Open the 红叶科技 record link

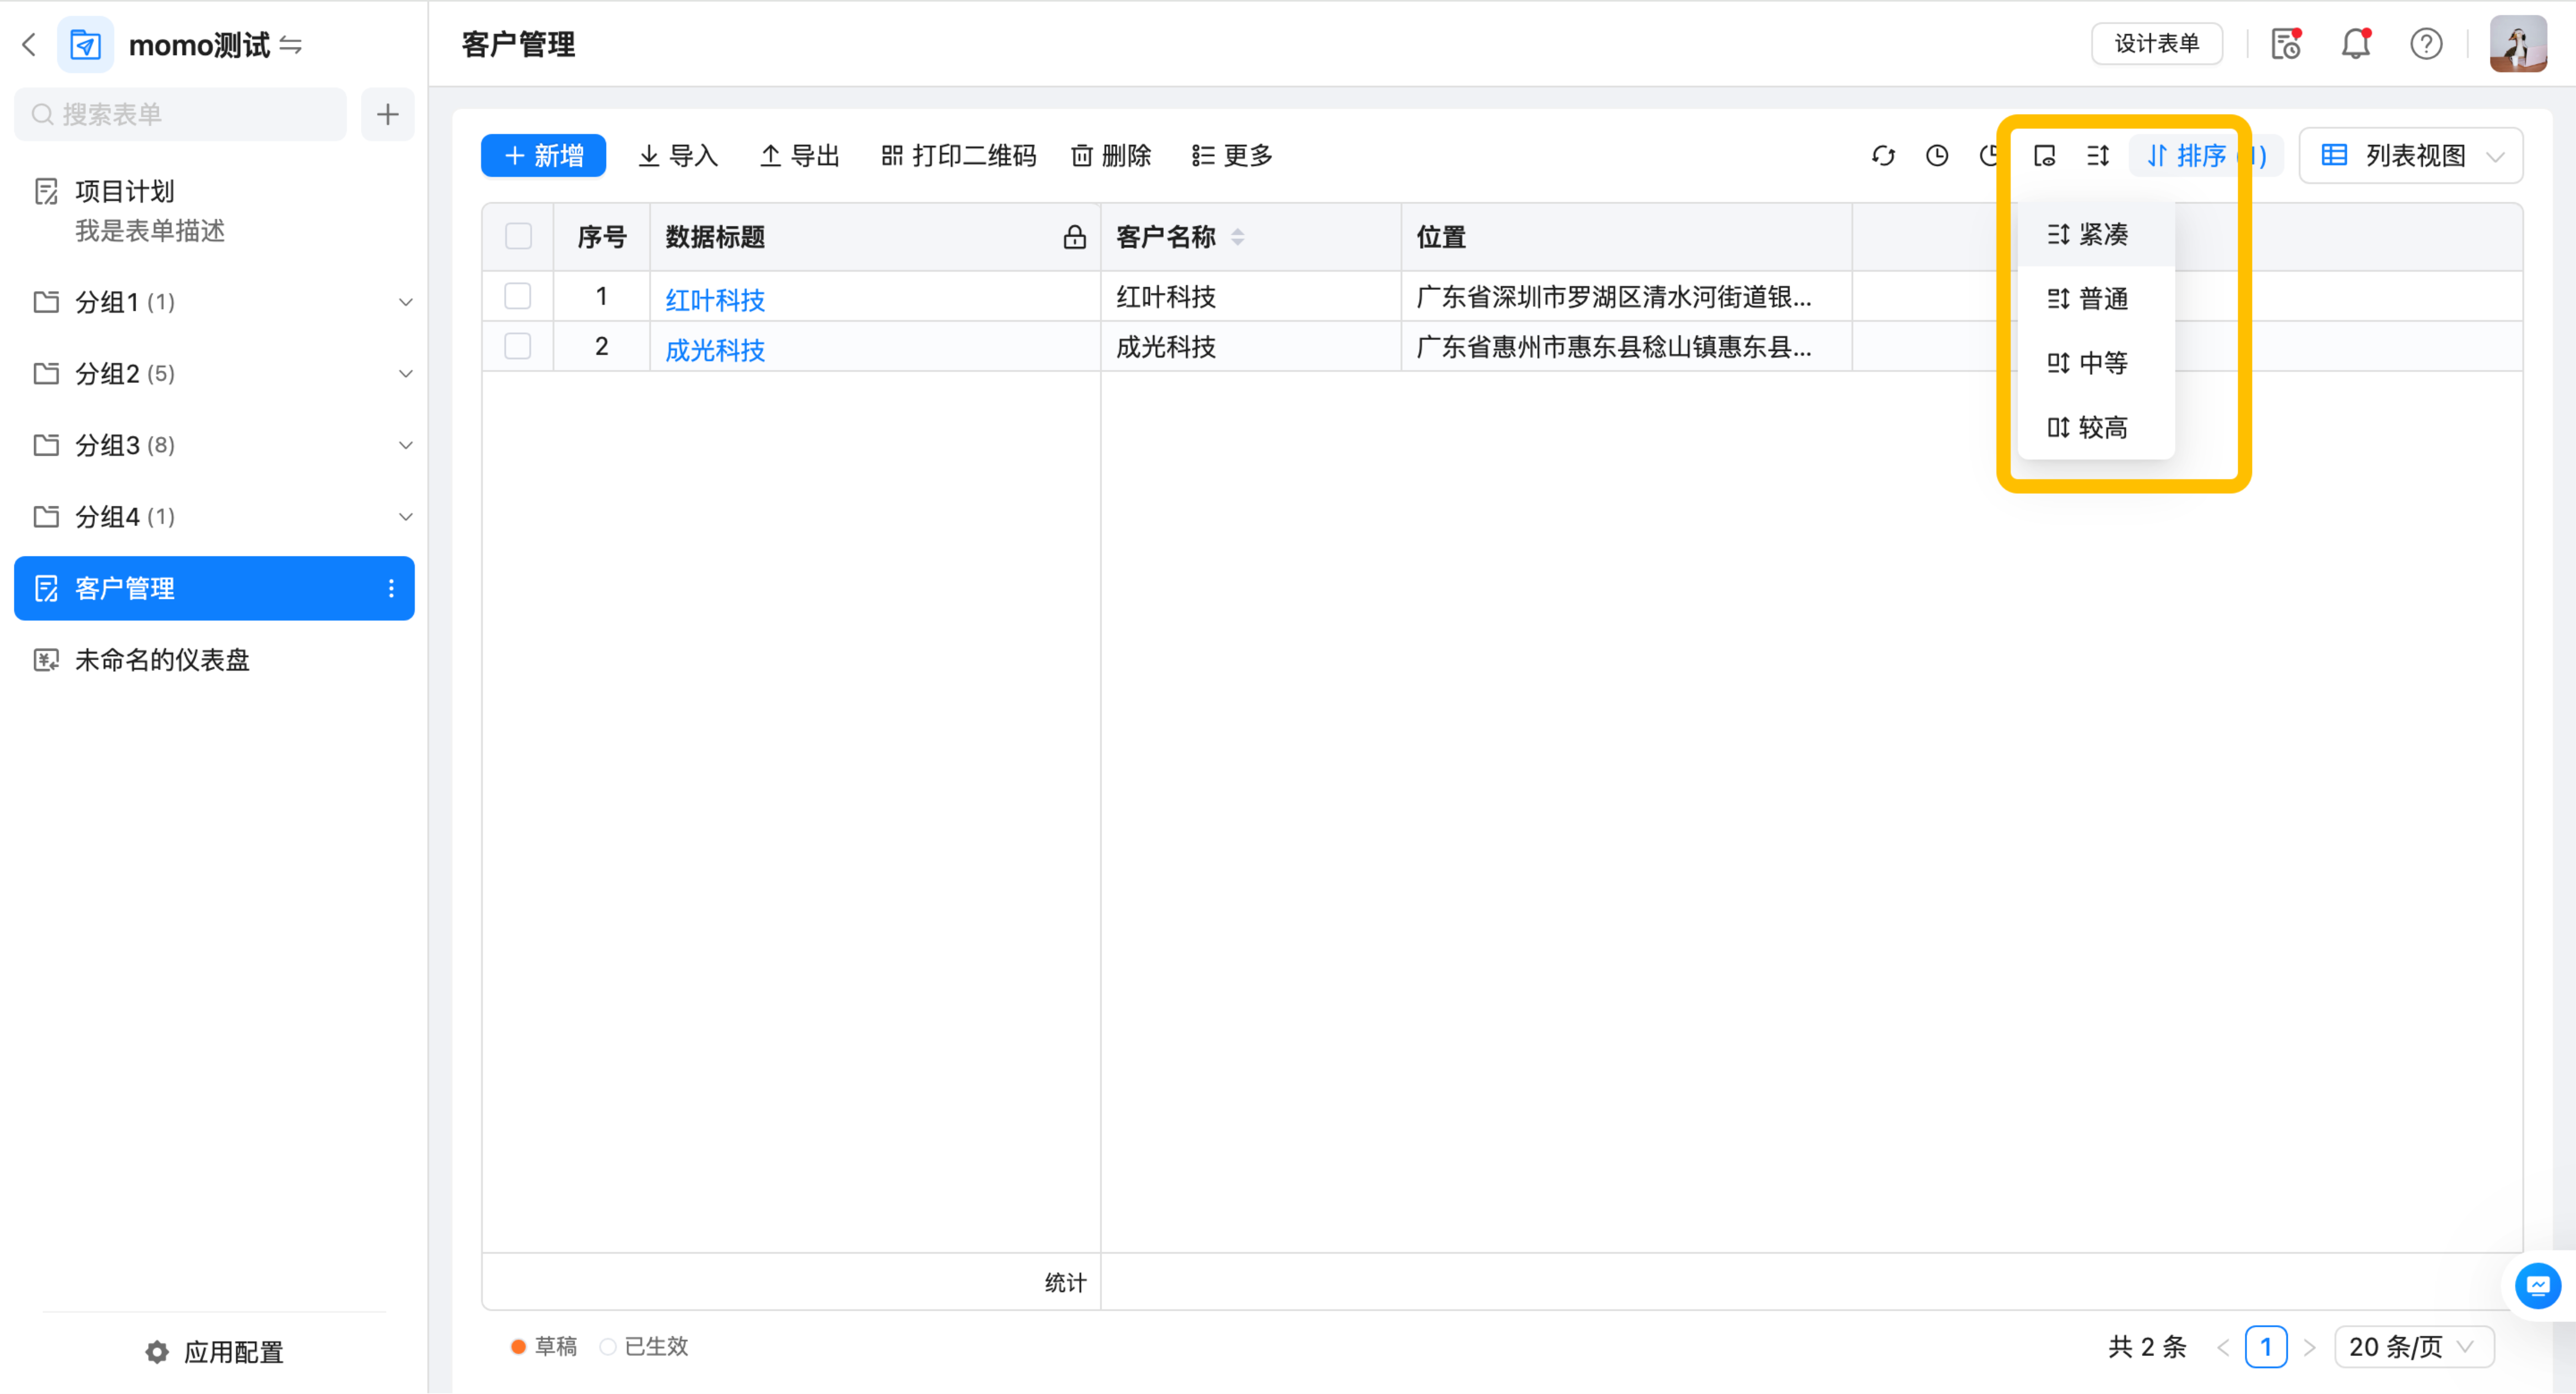pyautogui.click(x=715, y=299)
